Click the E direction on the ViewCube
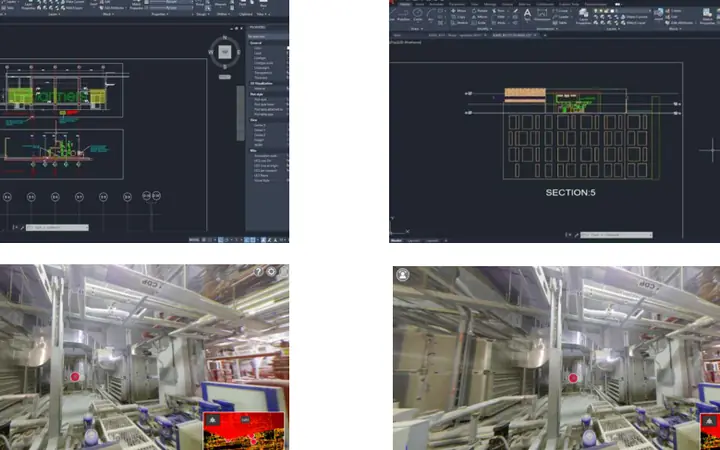 tap(239, 52)
